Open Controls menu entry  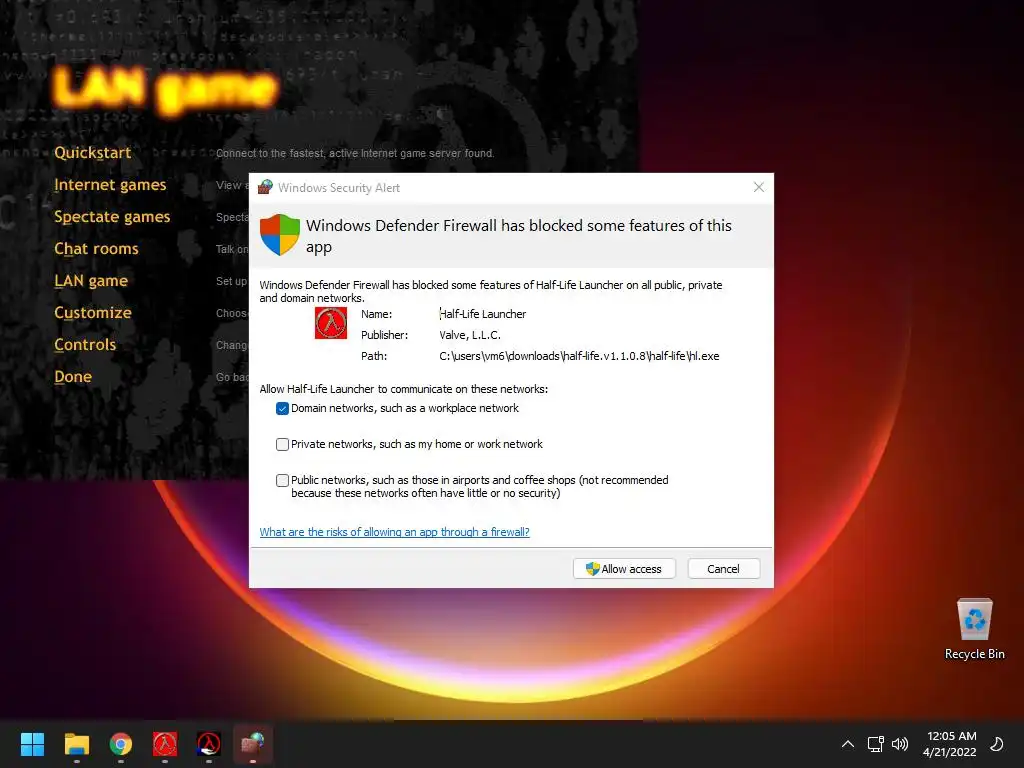[x=85, y=345]
